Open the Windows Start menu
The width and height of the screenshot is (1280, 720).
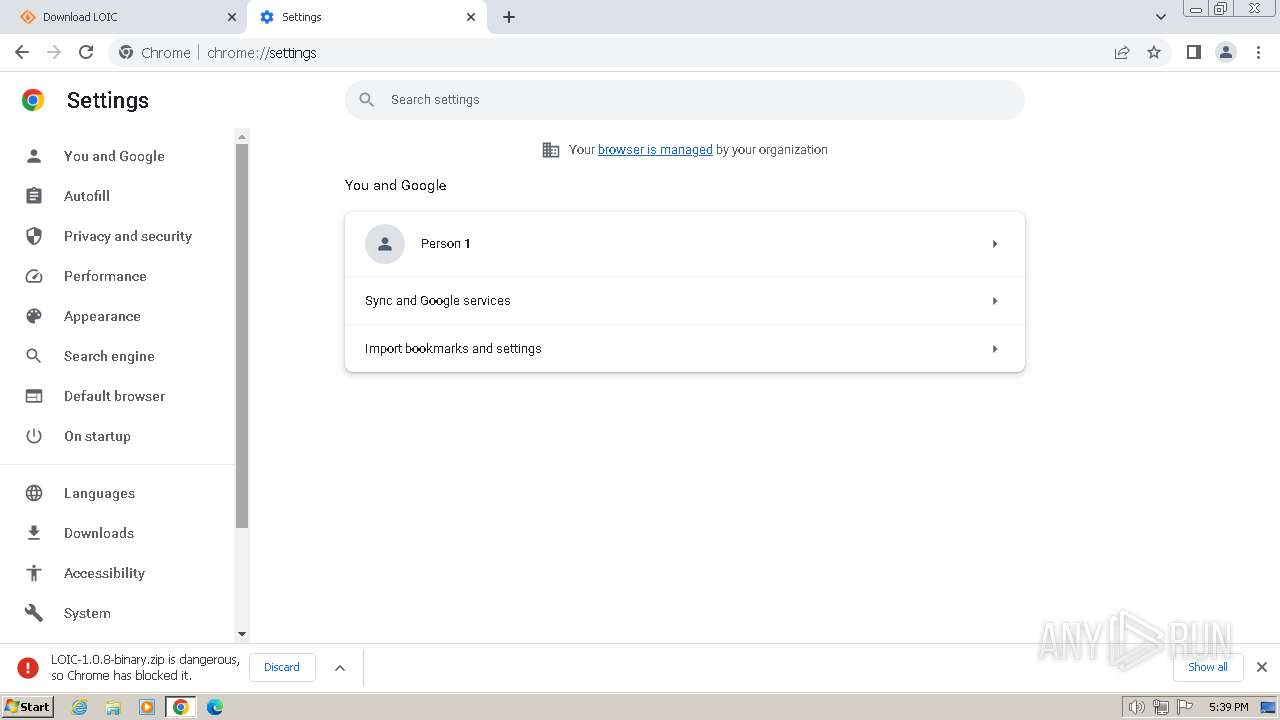point(27,707)
